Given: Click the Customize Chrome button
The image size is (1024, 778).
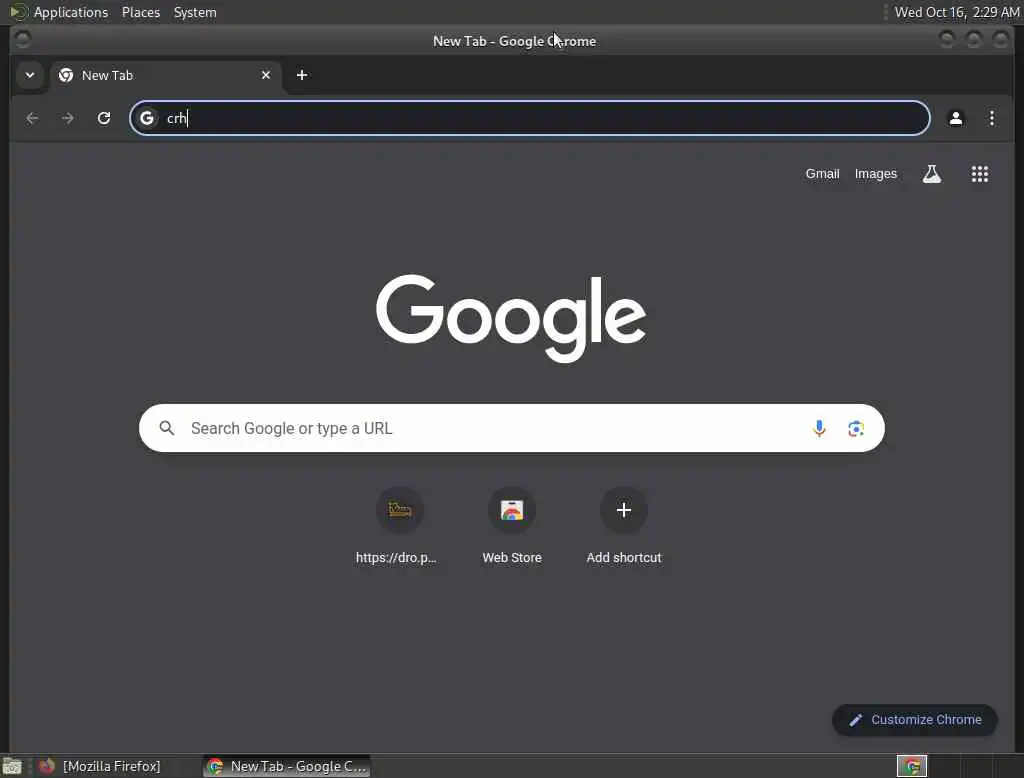Looking at the screenshot, I should [x=914, y=720].
